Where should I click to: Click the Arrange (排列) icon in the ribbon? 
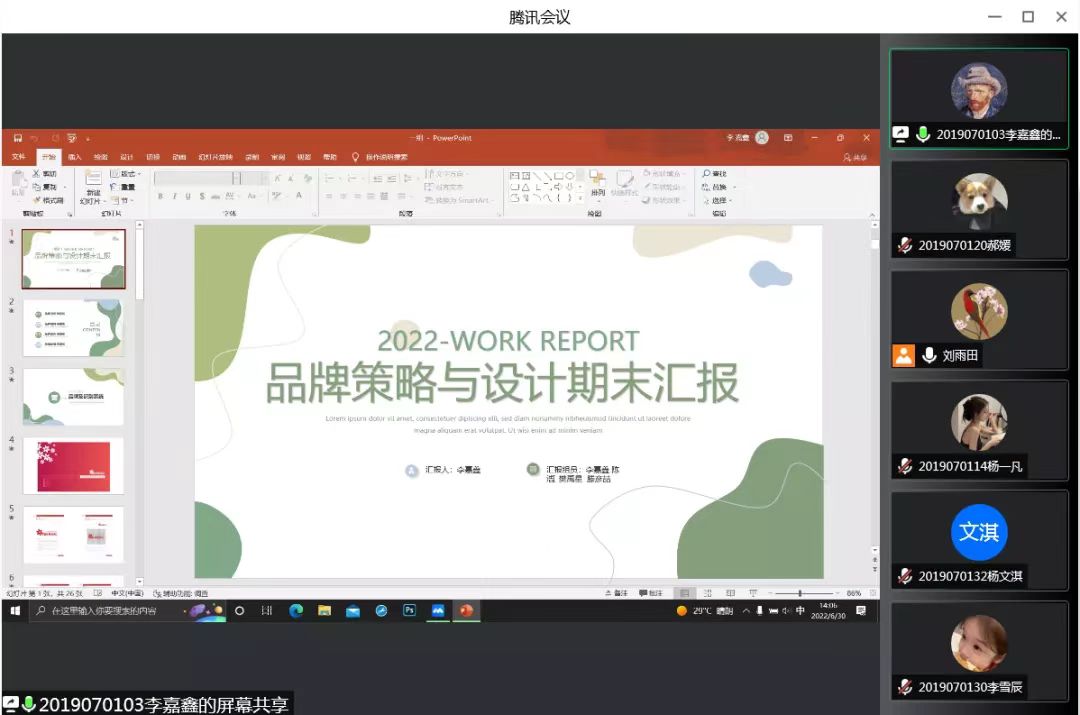point(598,180)
